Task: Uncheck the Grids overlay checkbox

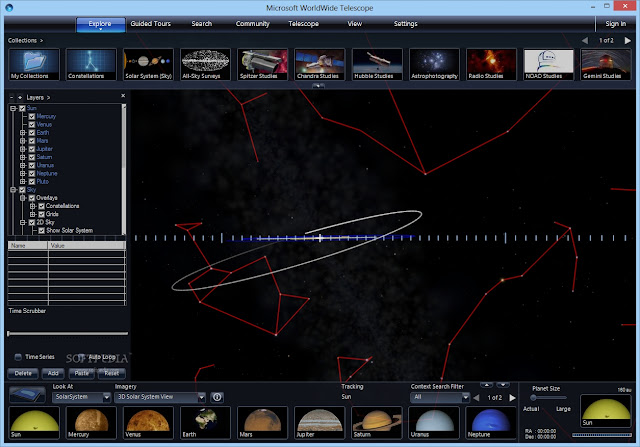Action: point(41,214)
